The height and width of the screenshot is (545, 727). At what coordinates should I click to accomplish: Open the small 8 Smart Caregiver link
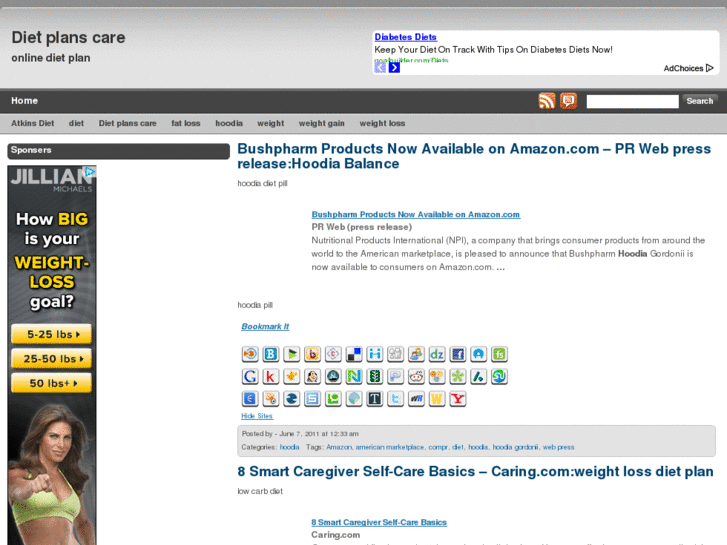pos(379,522)
